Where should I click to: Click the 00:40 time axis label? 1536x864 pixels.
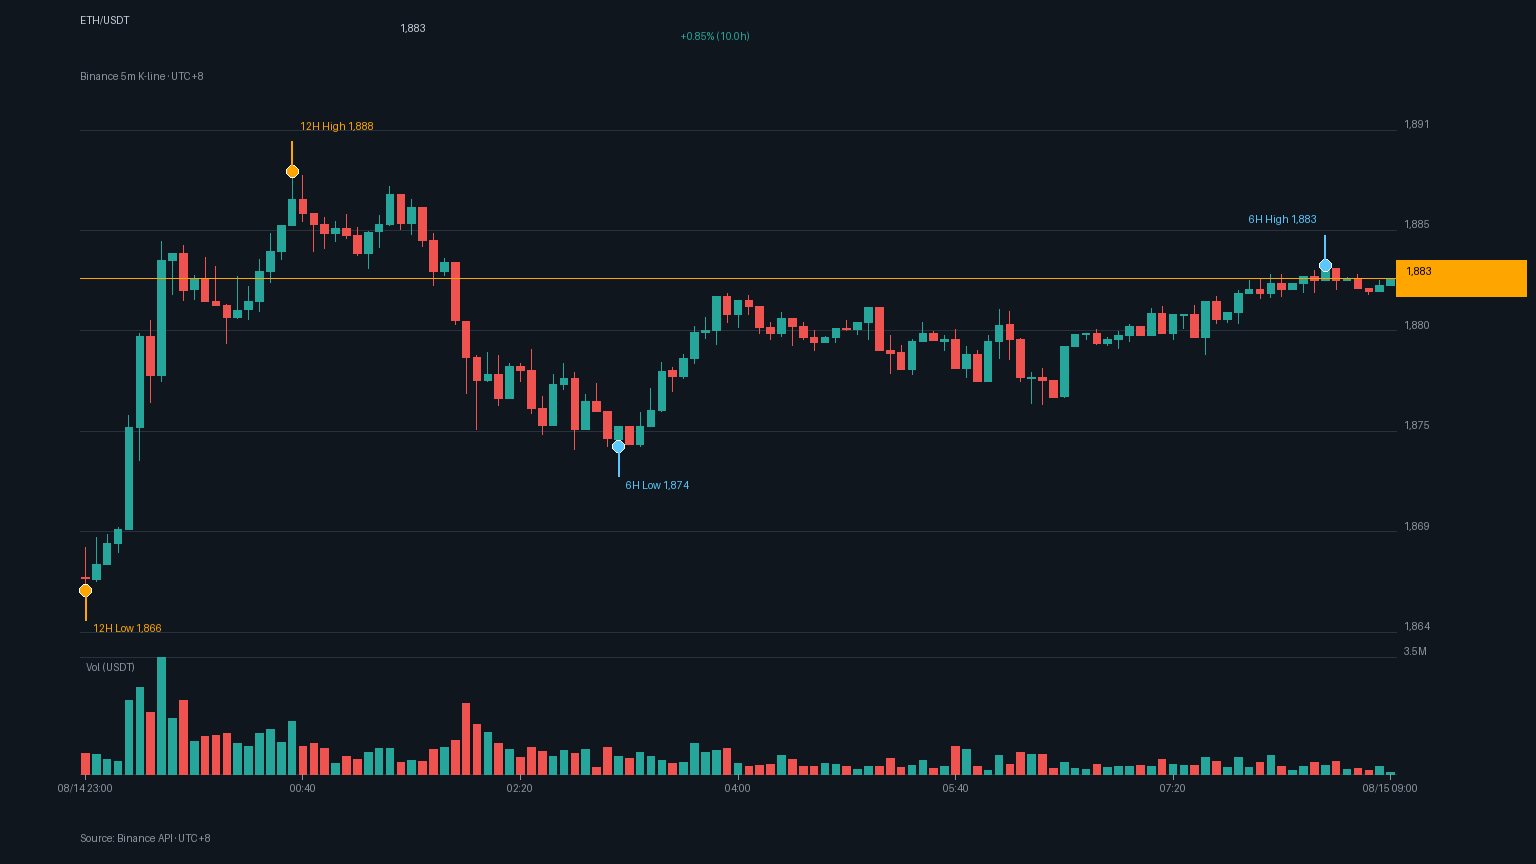click(302, 788)
